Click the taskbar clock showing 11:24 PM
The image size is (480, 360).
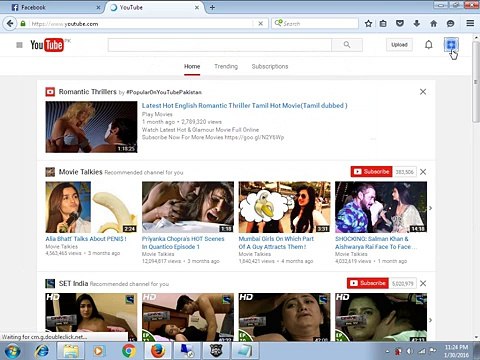pyautogui.click(x=456, y=351)
